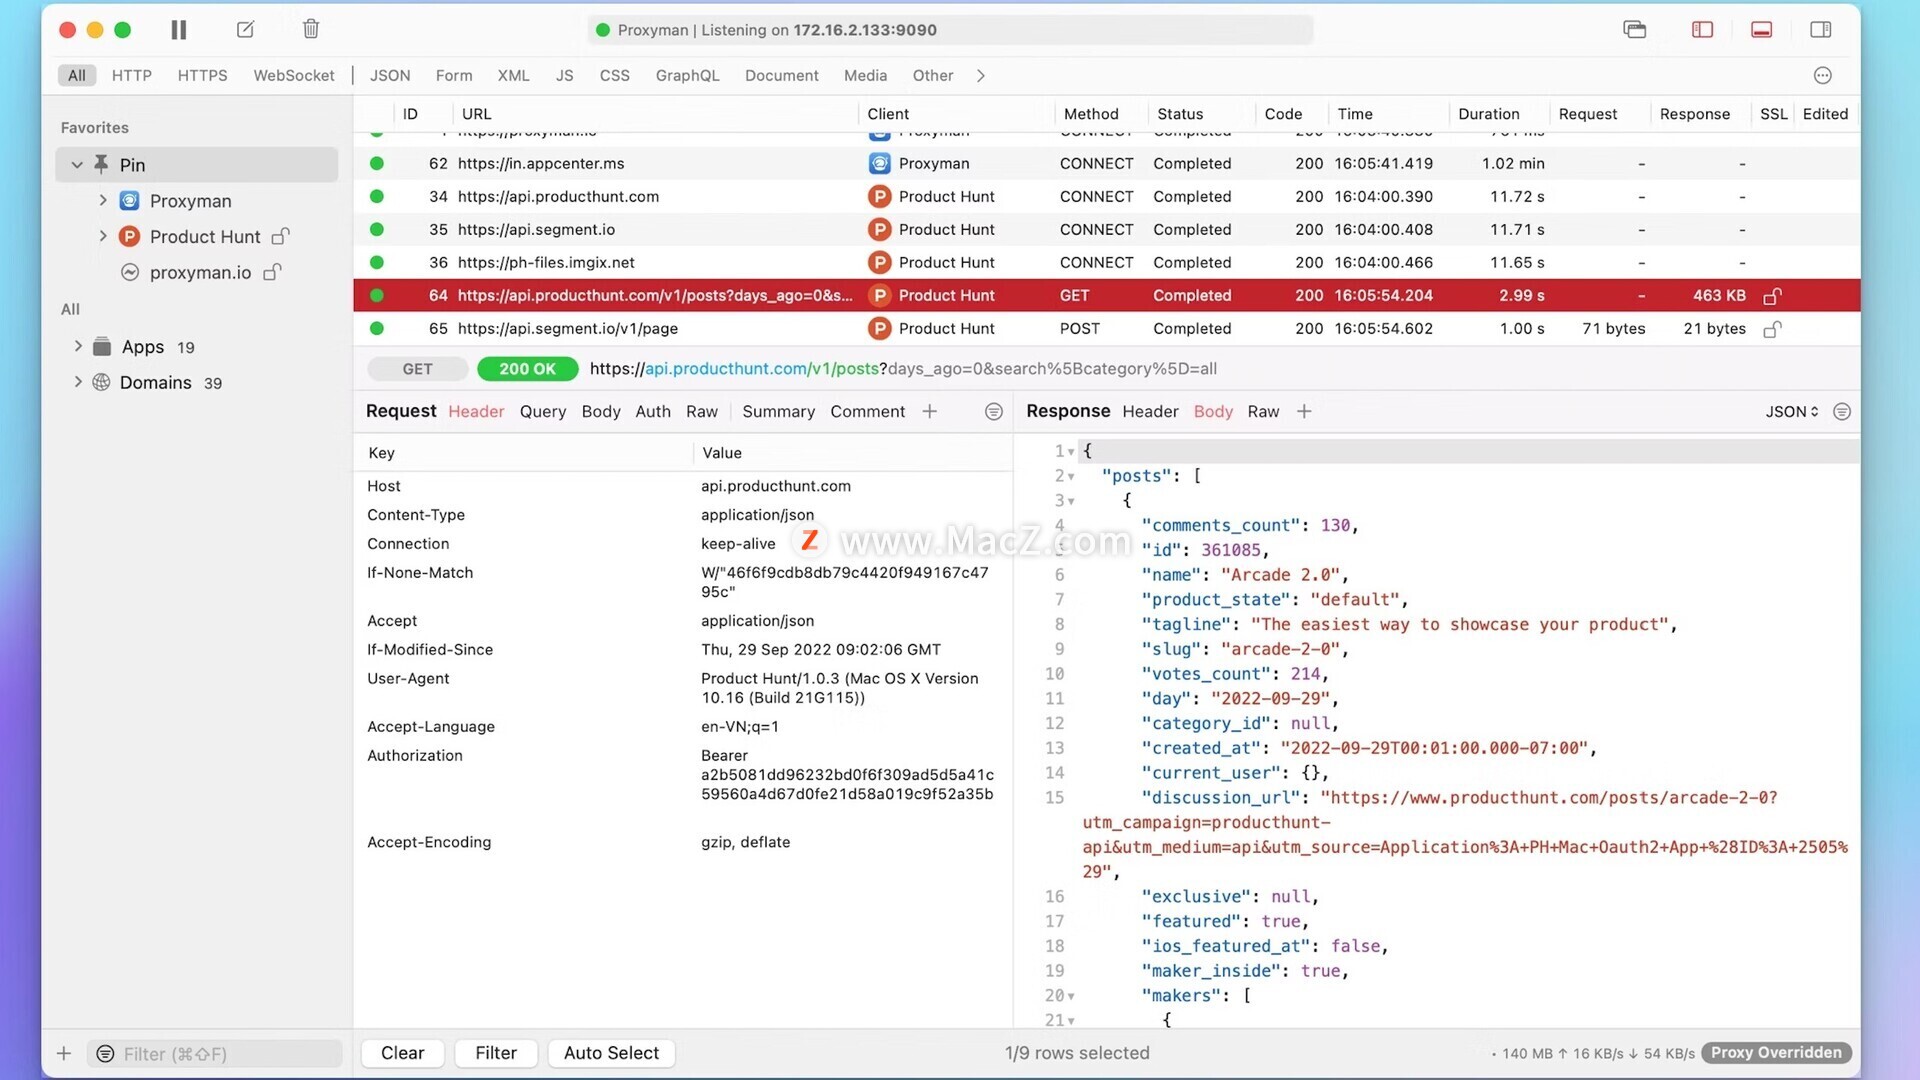Image resolution: width=1920 pixels, height=1080 pixels.
Task: Filter traffic by JSON content
Action: [390, 76]
